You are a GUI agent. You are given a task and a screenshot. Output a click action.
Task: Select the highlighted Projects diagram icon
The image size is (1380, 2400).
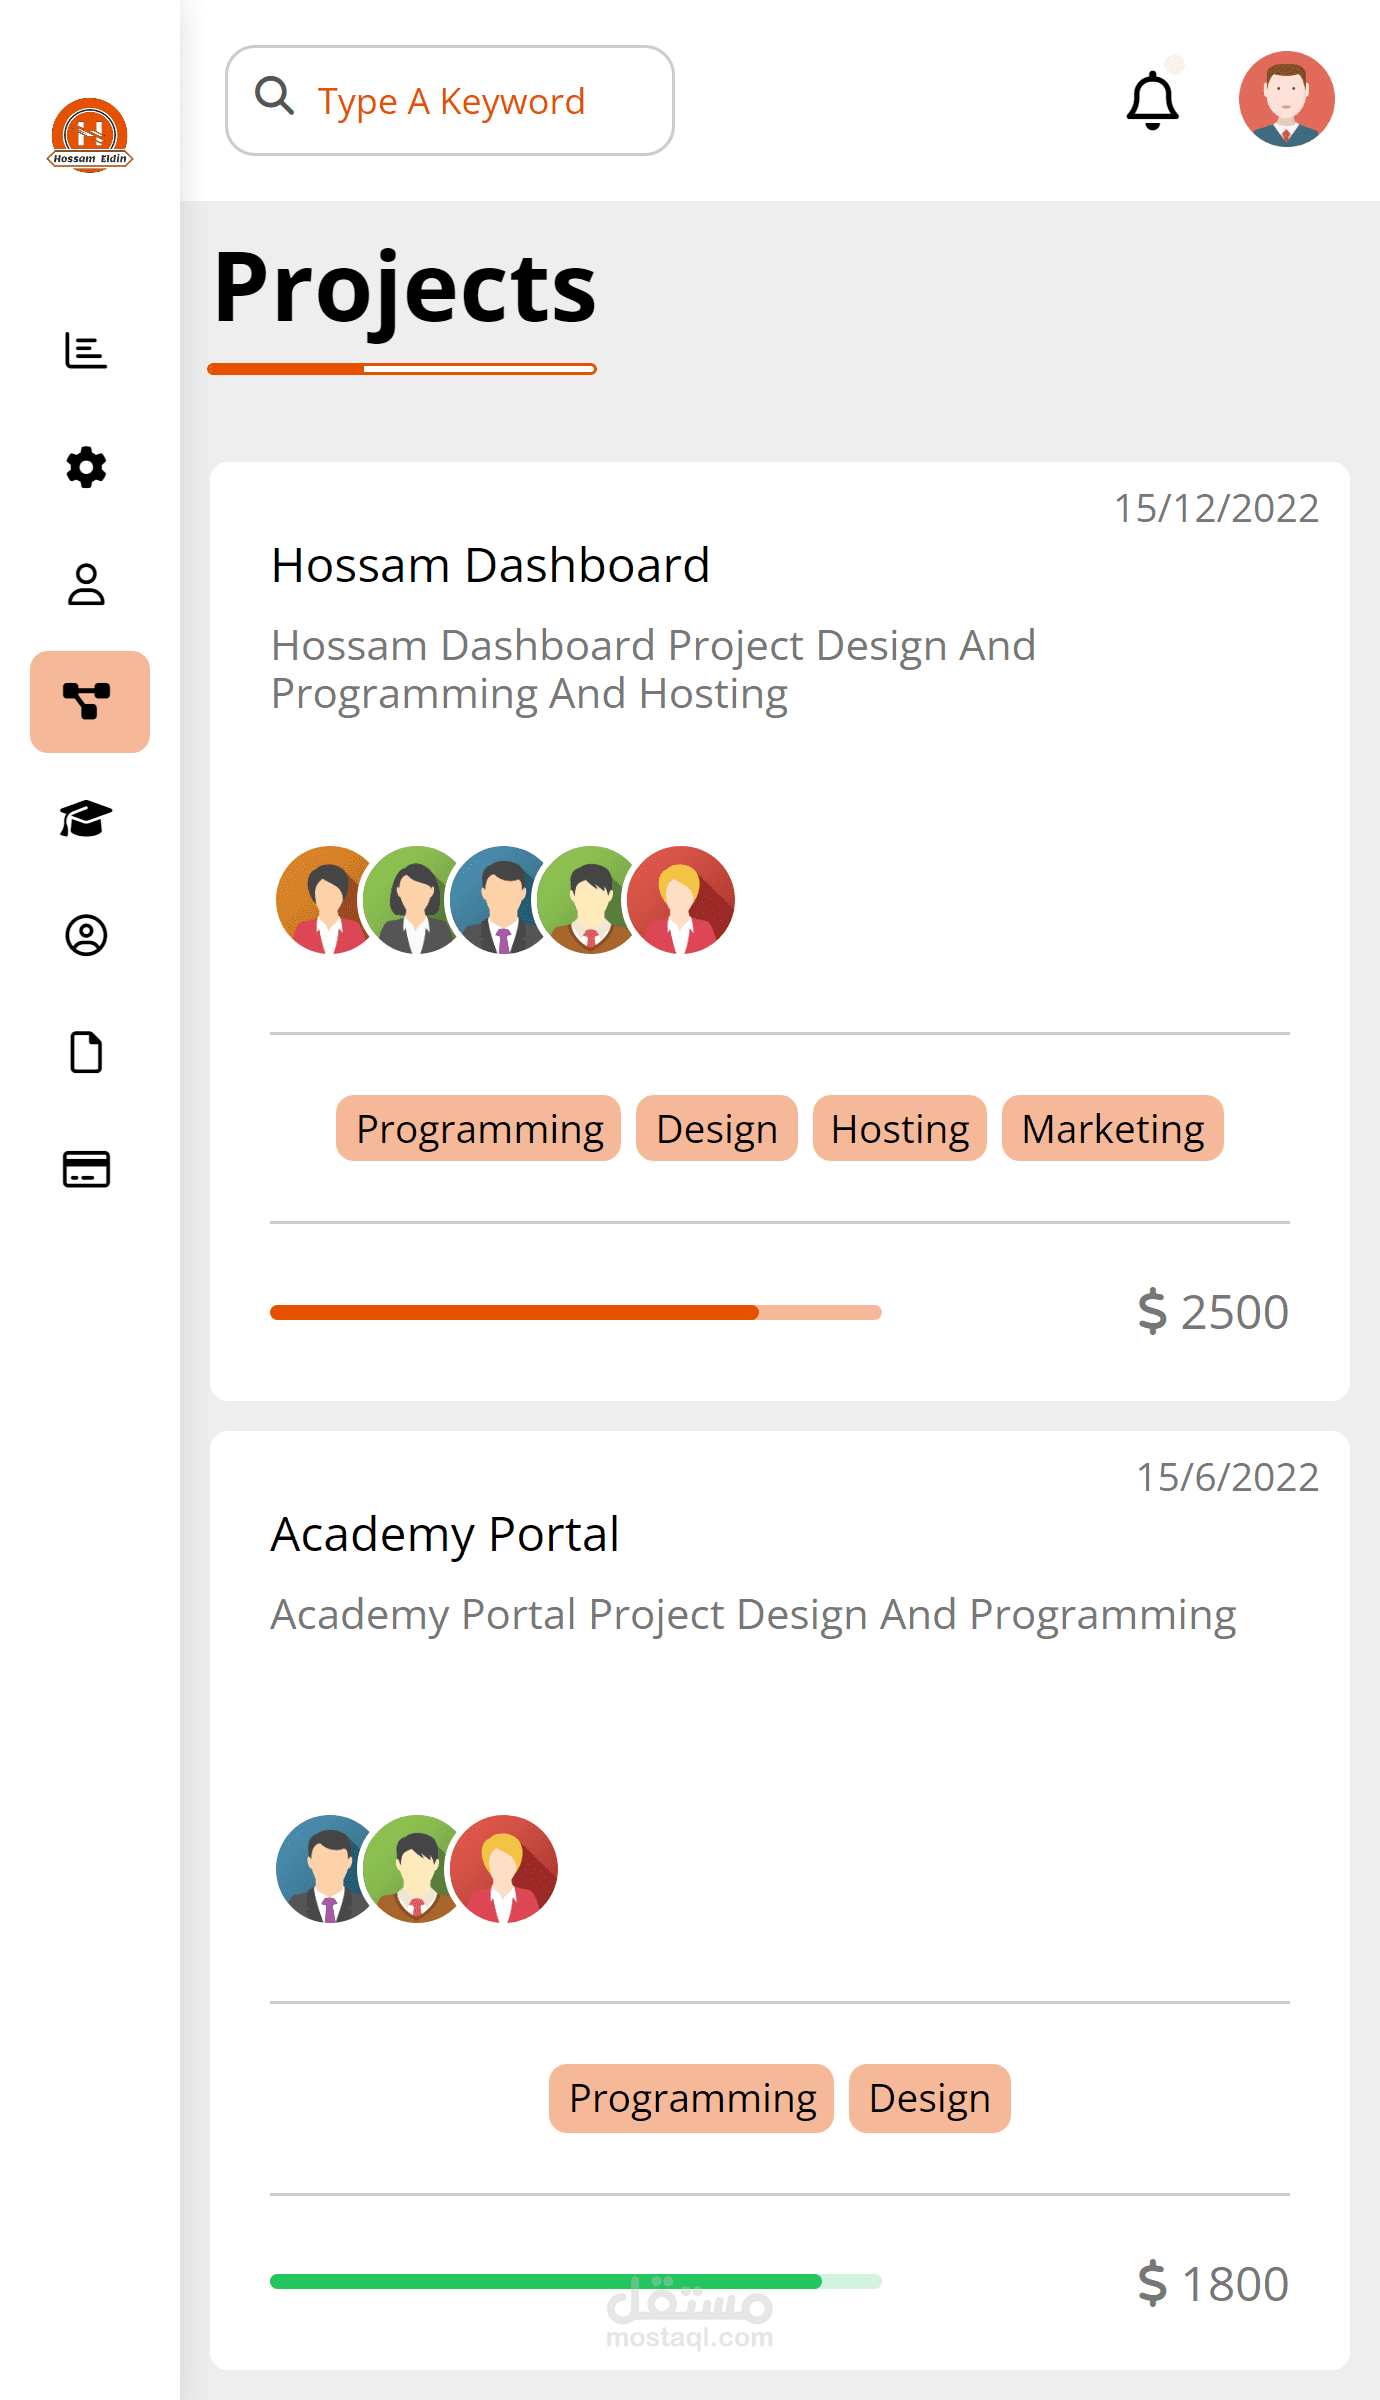(x=88, y=701)
